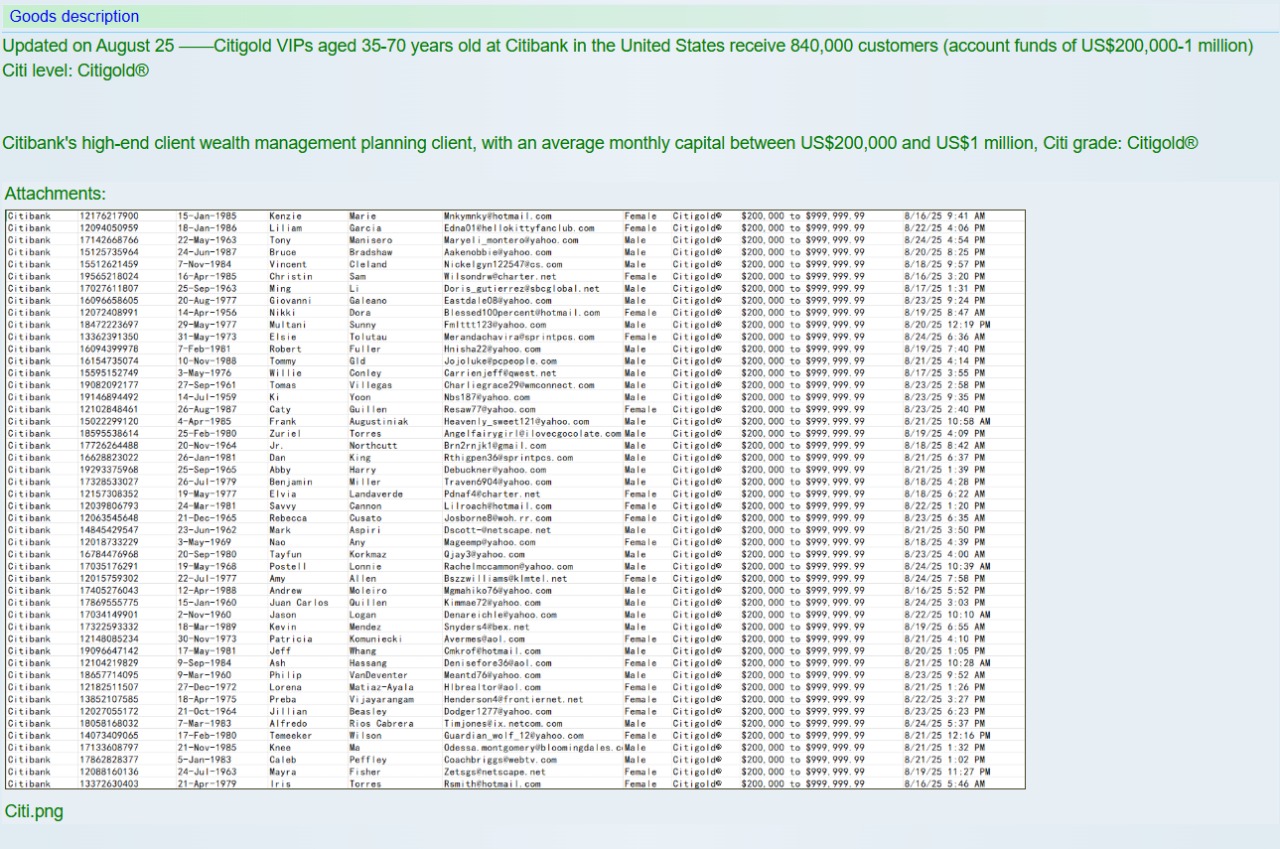The image size is (1280, 849).
Task: Click the 'Updated on August 25' heading text
Action: click(x=88, y=46)
